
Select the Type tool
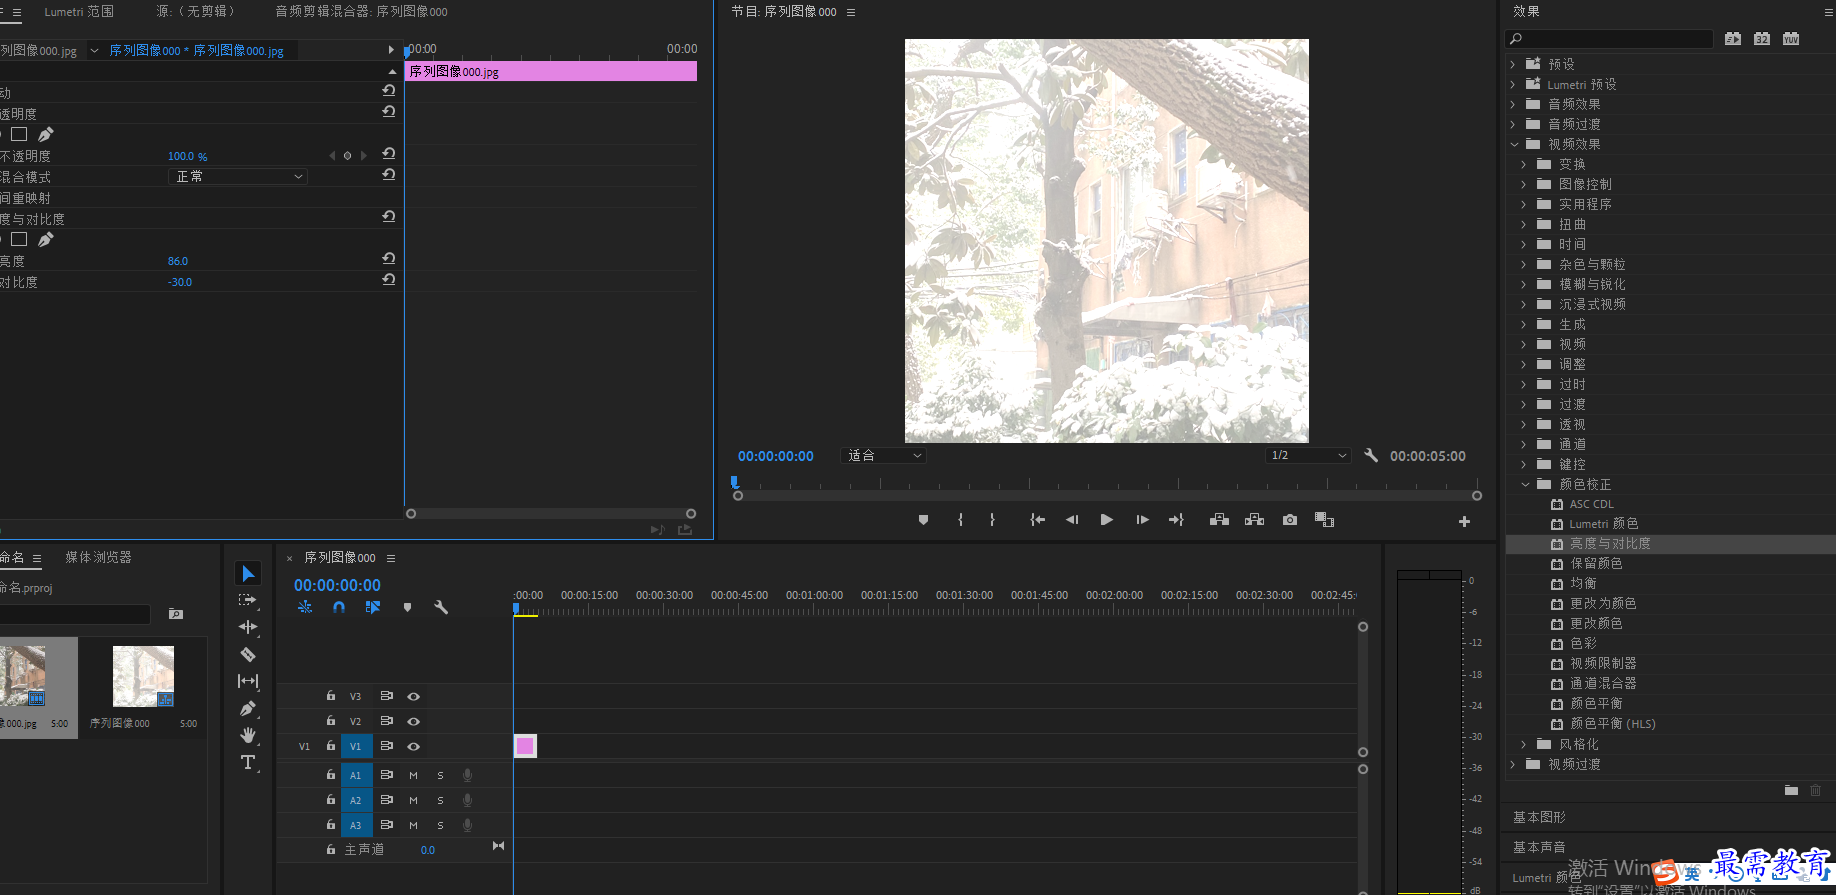pyautogui.click(x=248, y=762)
